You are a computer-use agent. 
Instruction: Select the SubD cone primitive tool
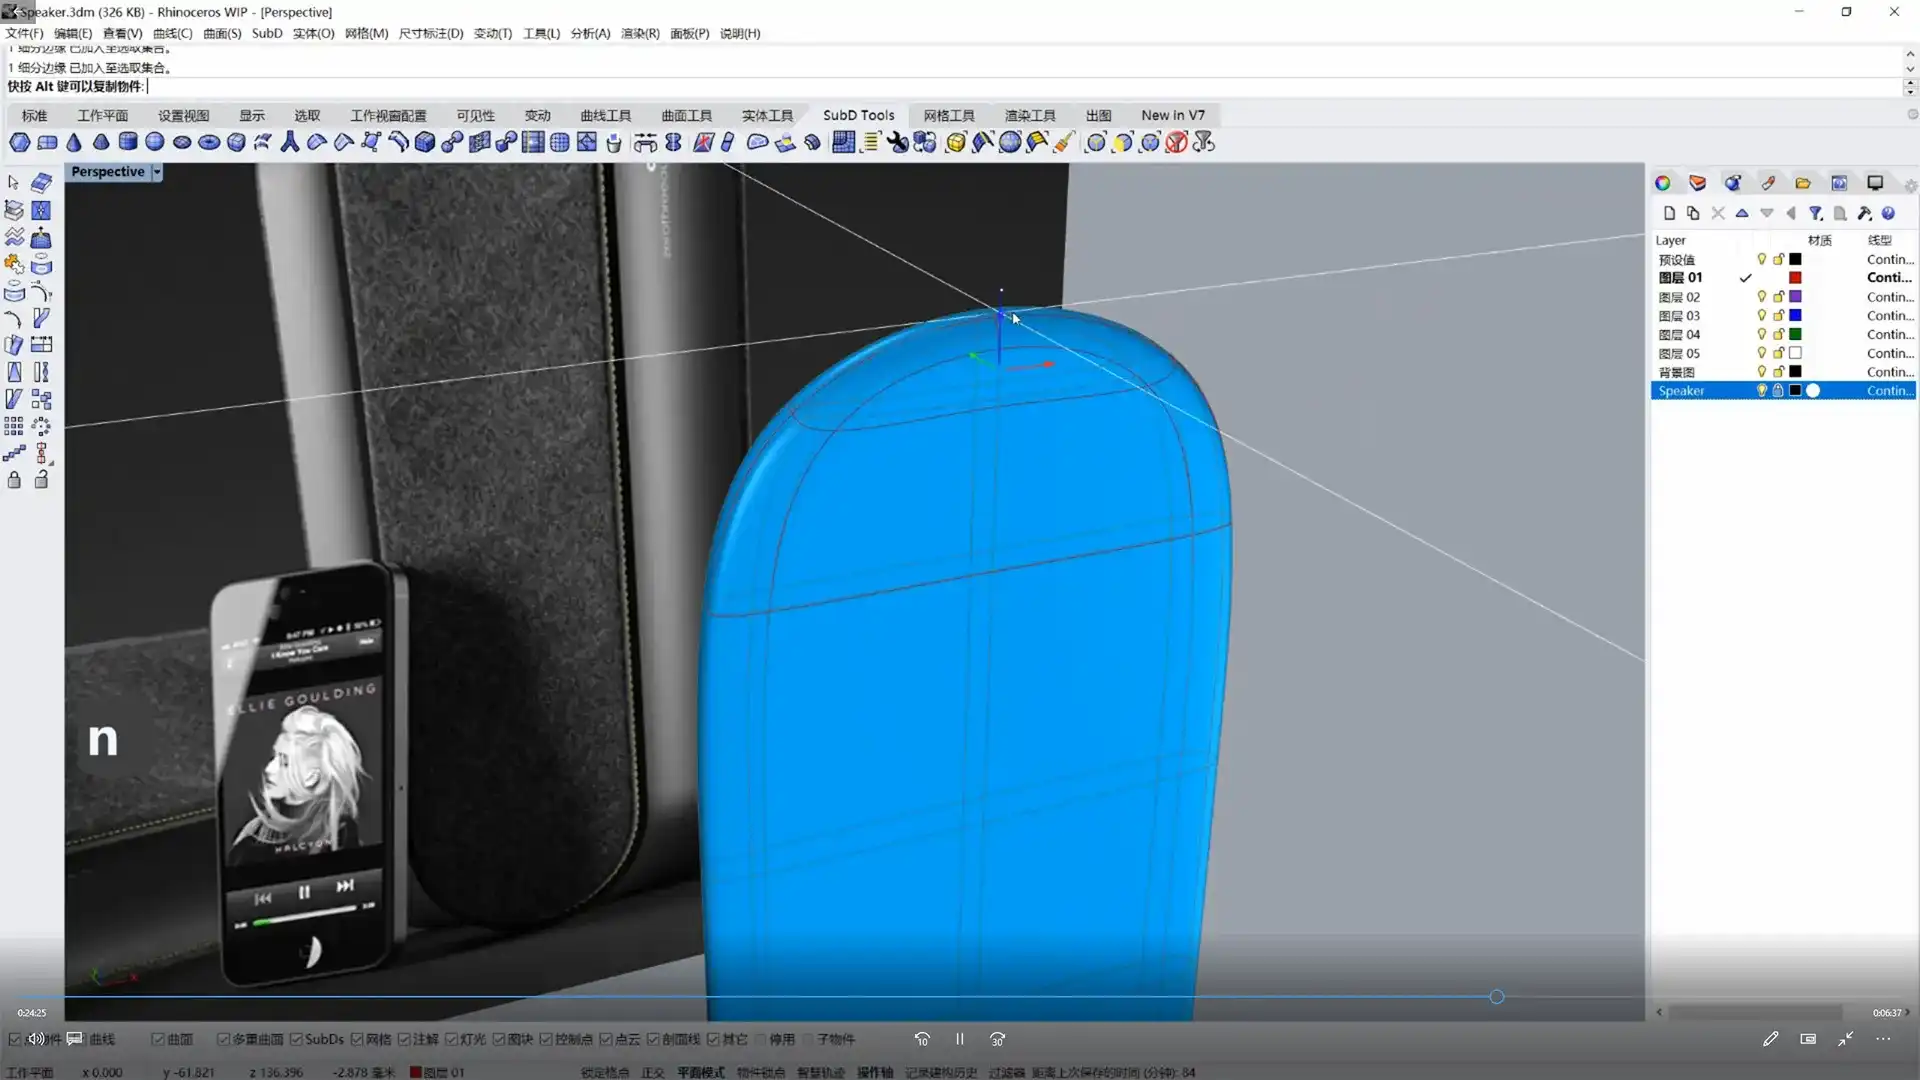tap(74, 142)
